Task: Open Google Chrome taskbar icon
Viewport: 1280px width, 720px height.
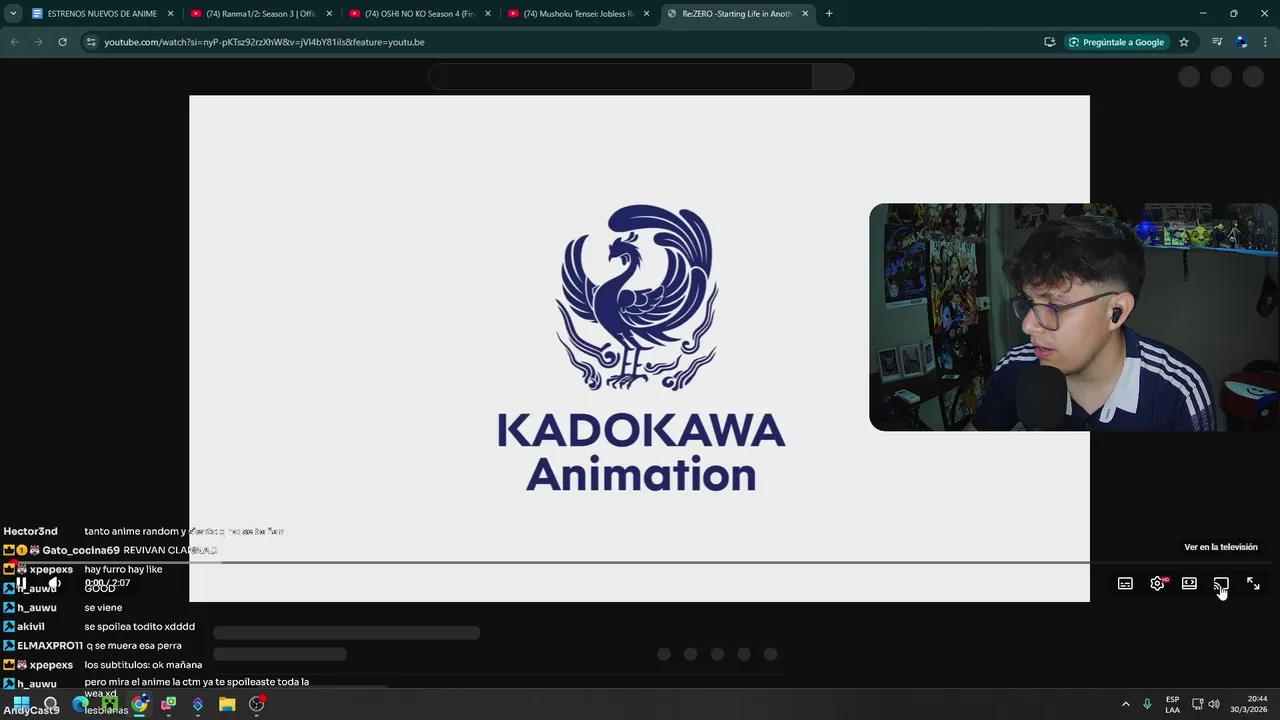Action: pyautogui.click(x=140, y=704)
